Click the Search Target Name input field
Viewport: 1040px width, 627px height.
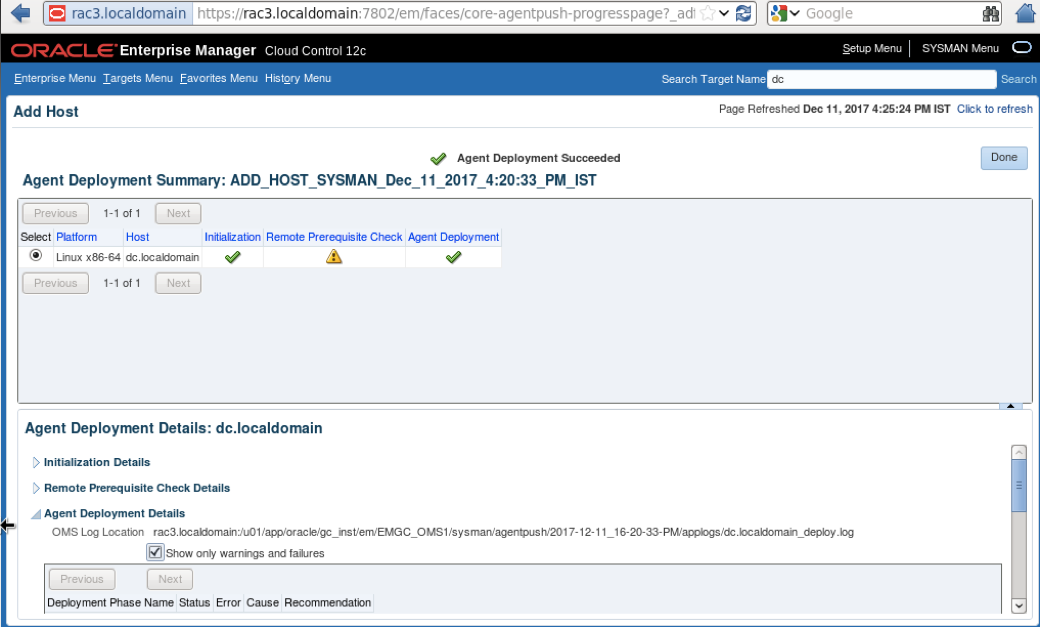click(x=881, y=78)
